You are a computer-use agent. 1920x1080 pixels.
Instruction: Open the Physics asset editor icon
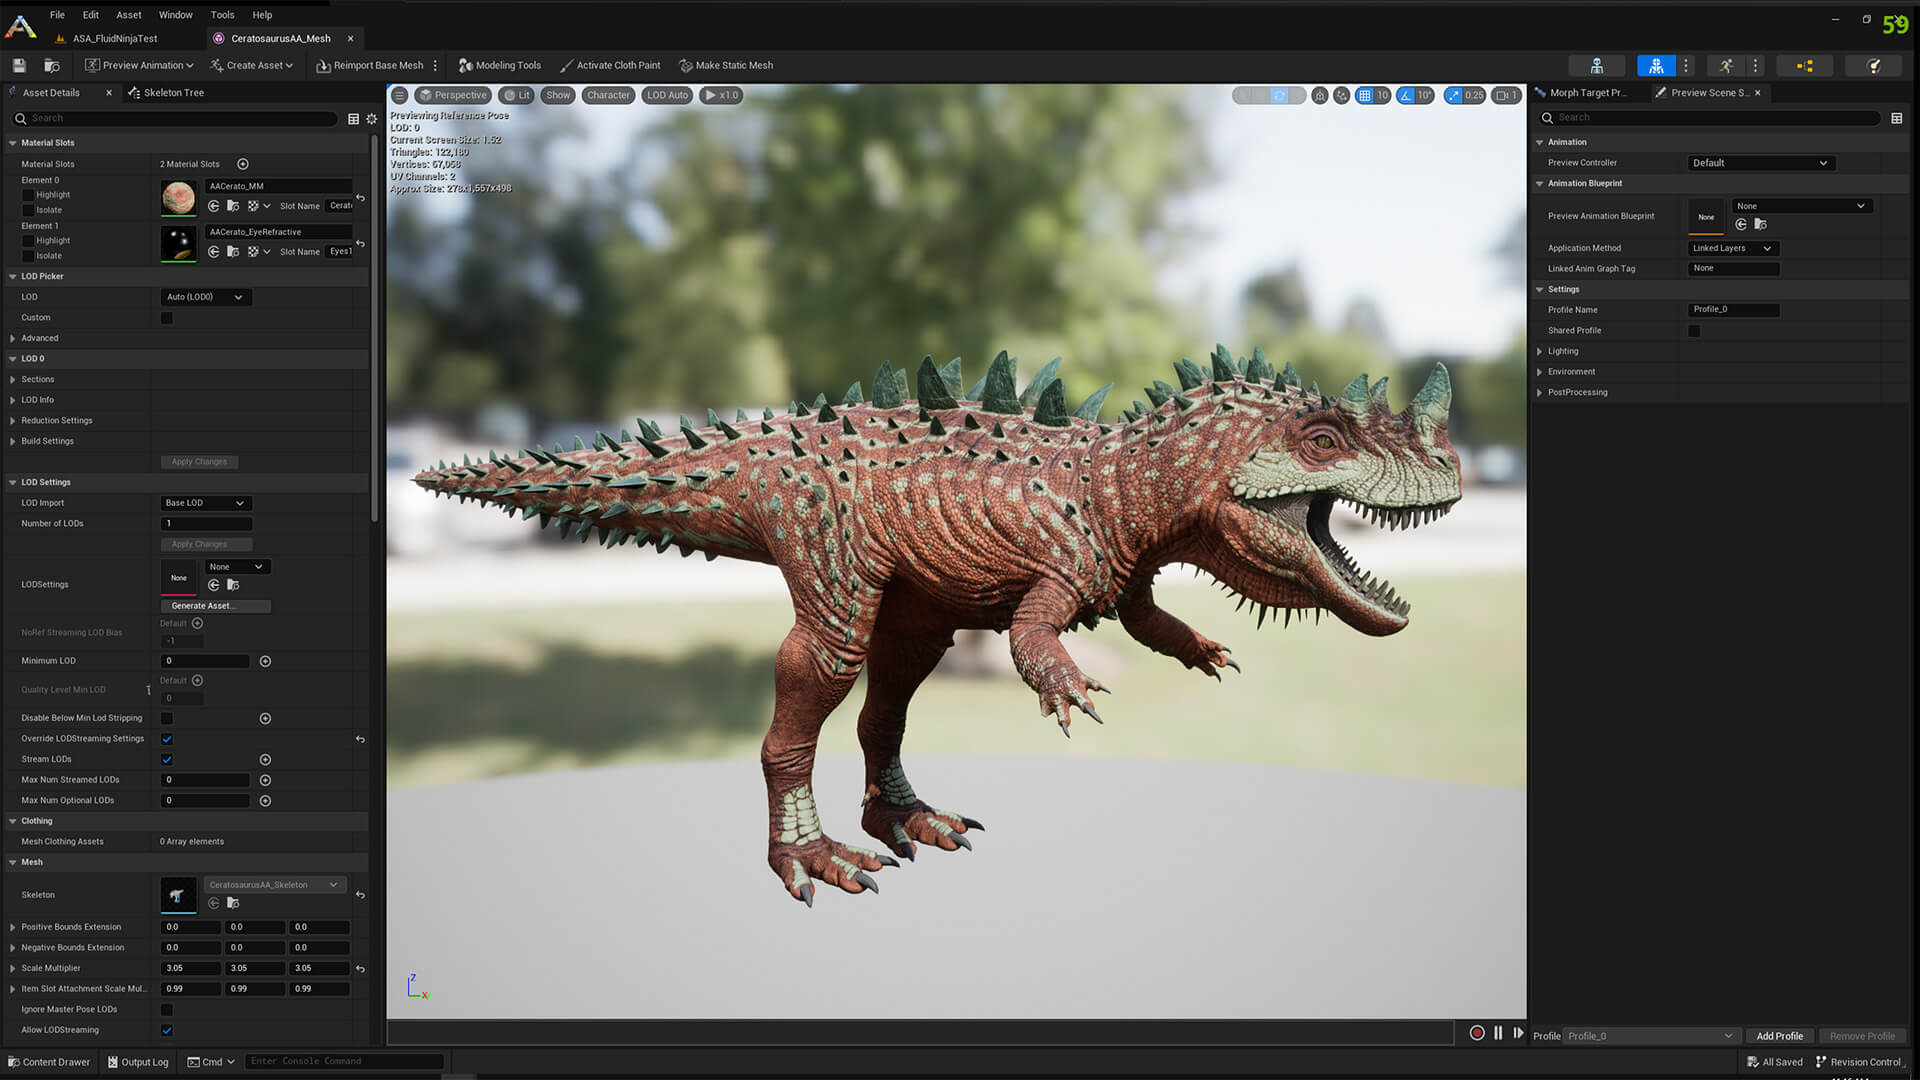[1873, 66]
